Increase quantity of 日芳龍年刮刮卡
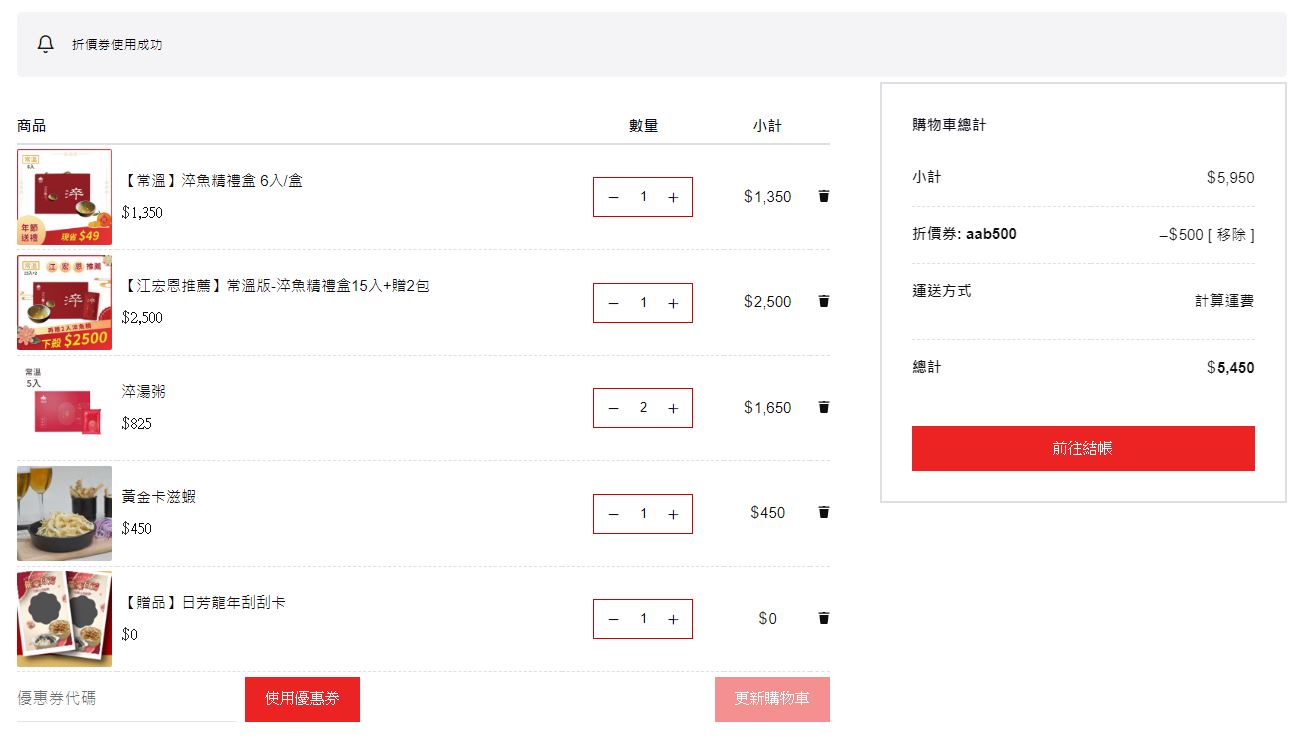The height and width of the screenshot is (748, 1314). pos(673,619)
